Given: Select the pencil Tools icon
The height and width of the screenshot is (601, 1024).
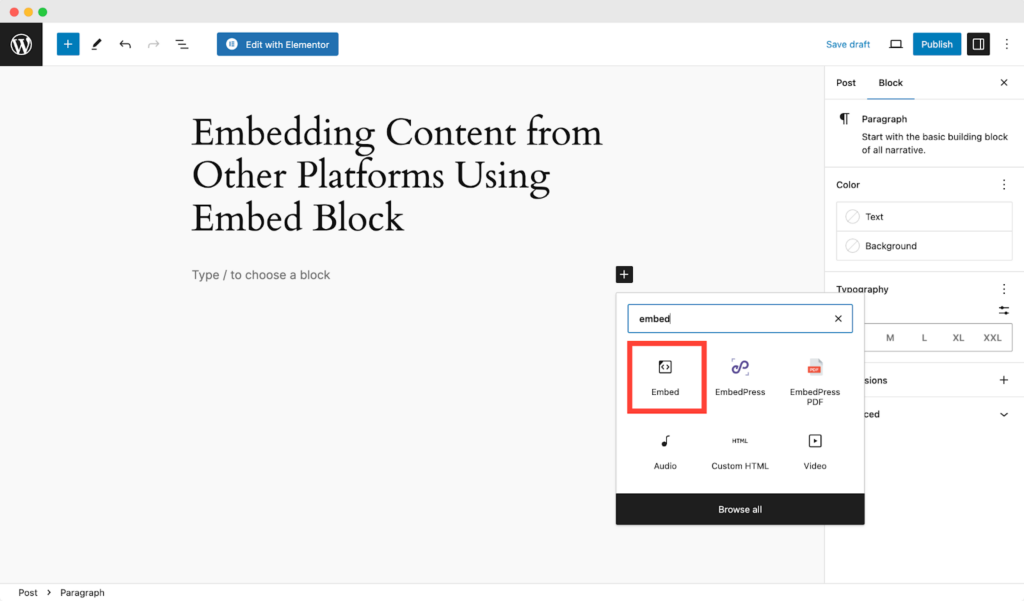Looking at the screenshot, I should [96, 44].
